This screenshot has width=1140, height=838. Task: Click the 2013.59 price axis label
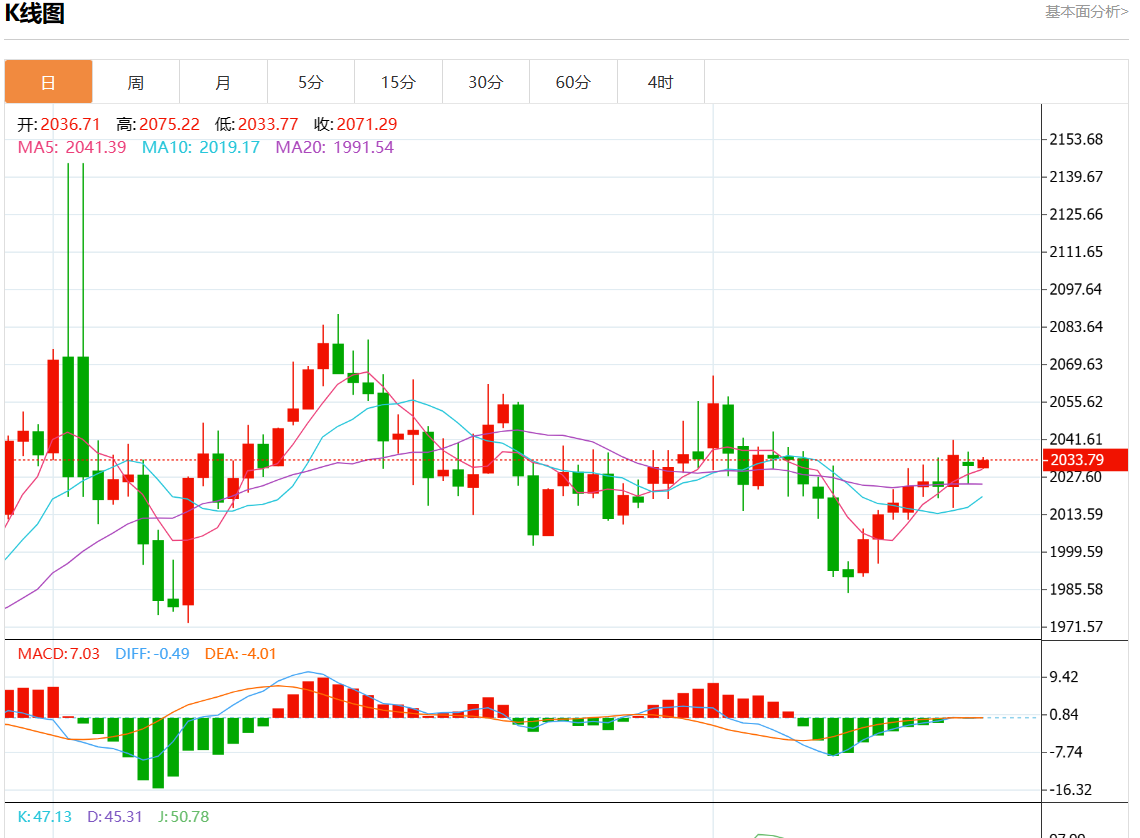(x=1076, y=515)
